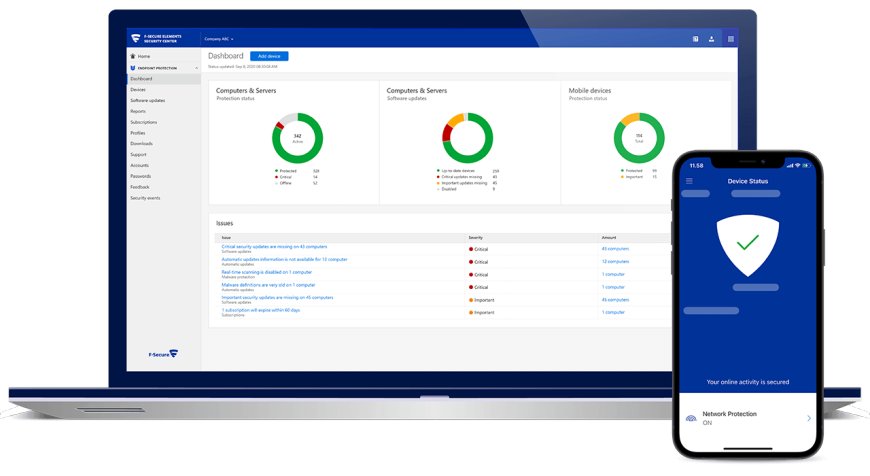Click the Critical updates missing legend entry

pyautogui.click(x=467, y=177)
